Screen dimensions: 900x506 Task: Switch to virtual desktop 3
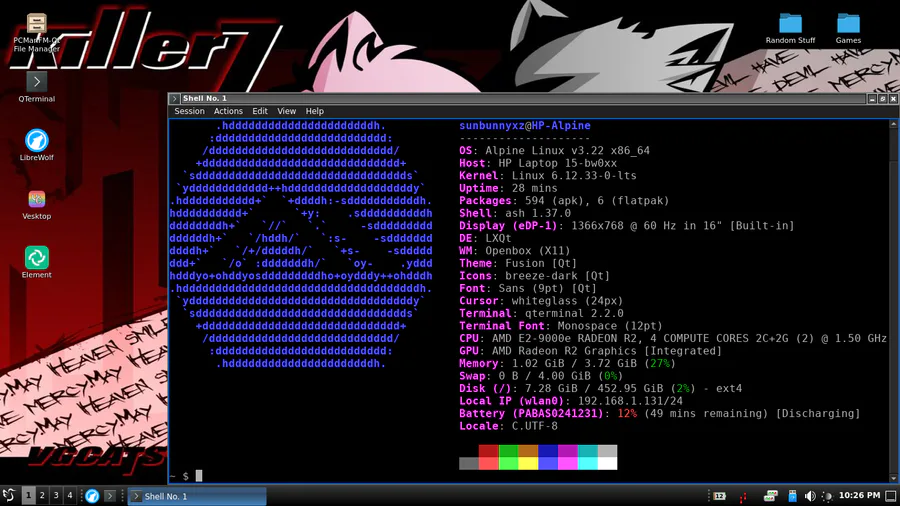[56, 496]
